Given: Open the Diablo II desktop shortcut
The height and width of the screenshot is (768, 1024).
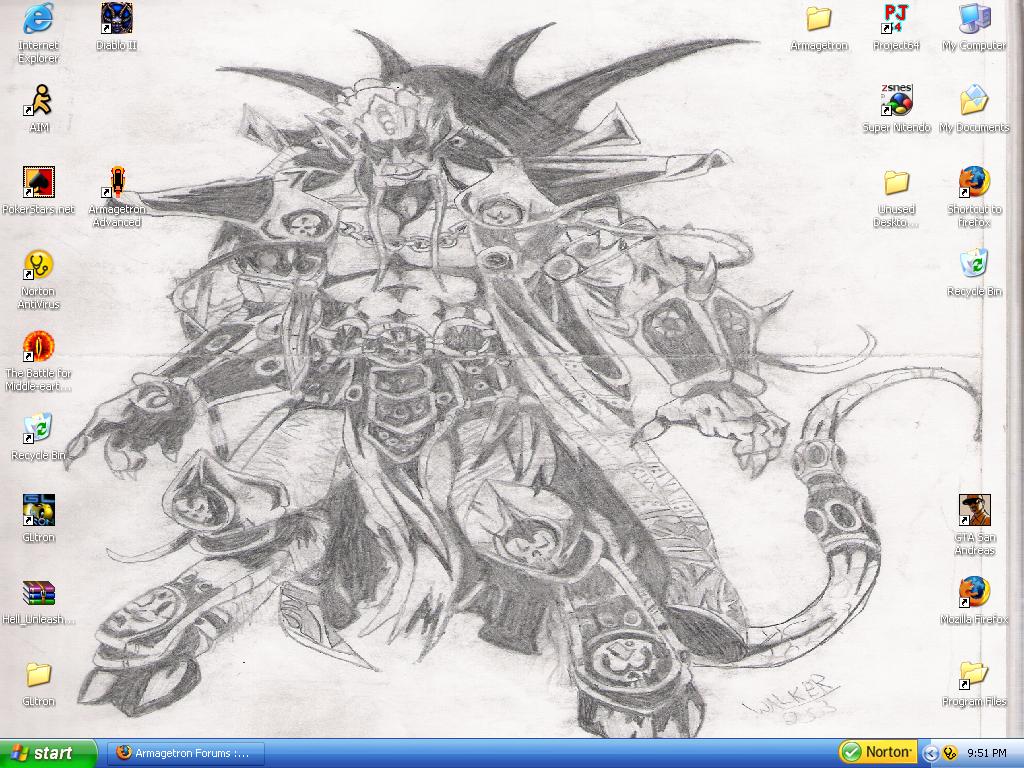Looking at the screenshot, I should pos(116,20).
